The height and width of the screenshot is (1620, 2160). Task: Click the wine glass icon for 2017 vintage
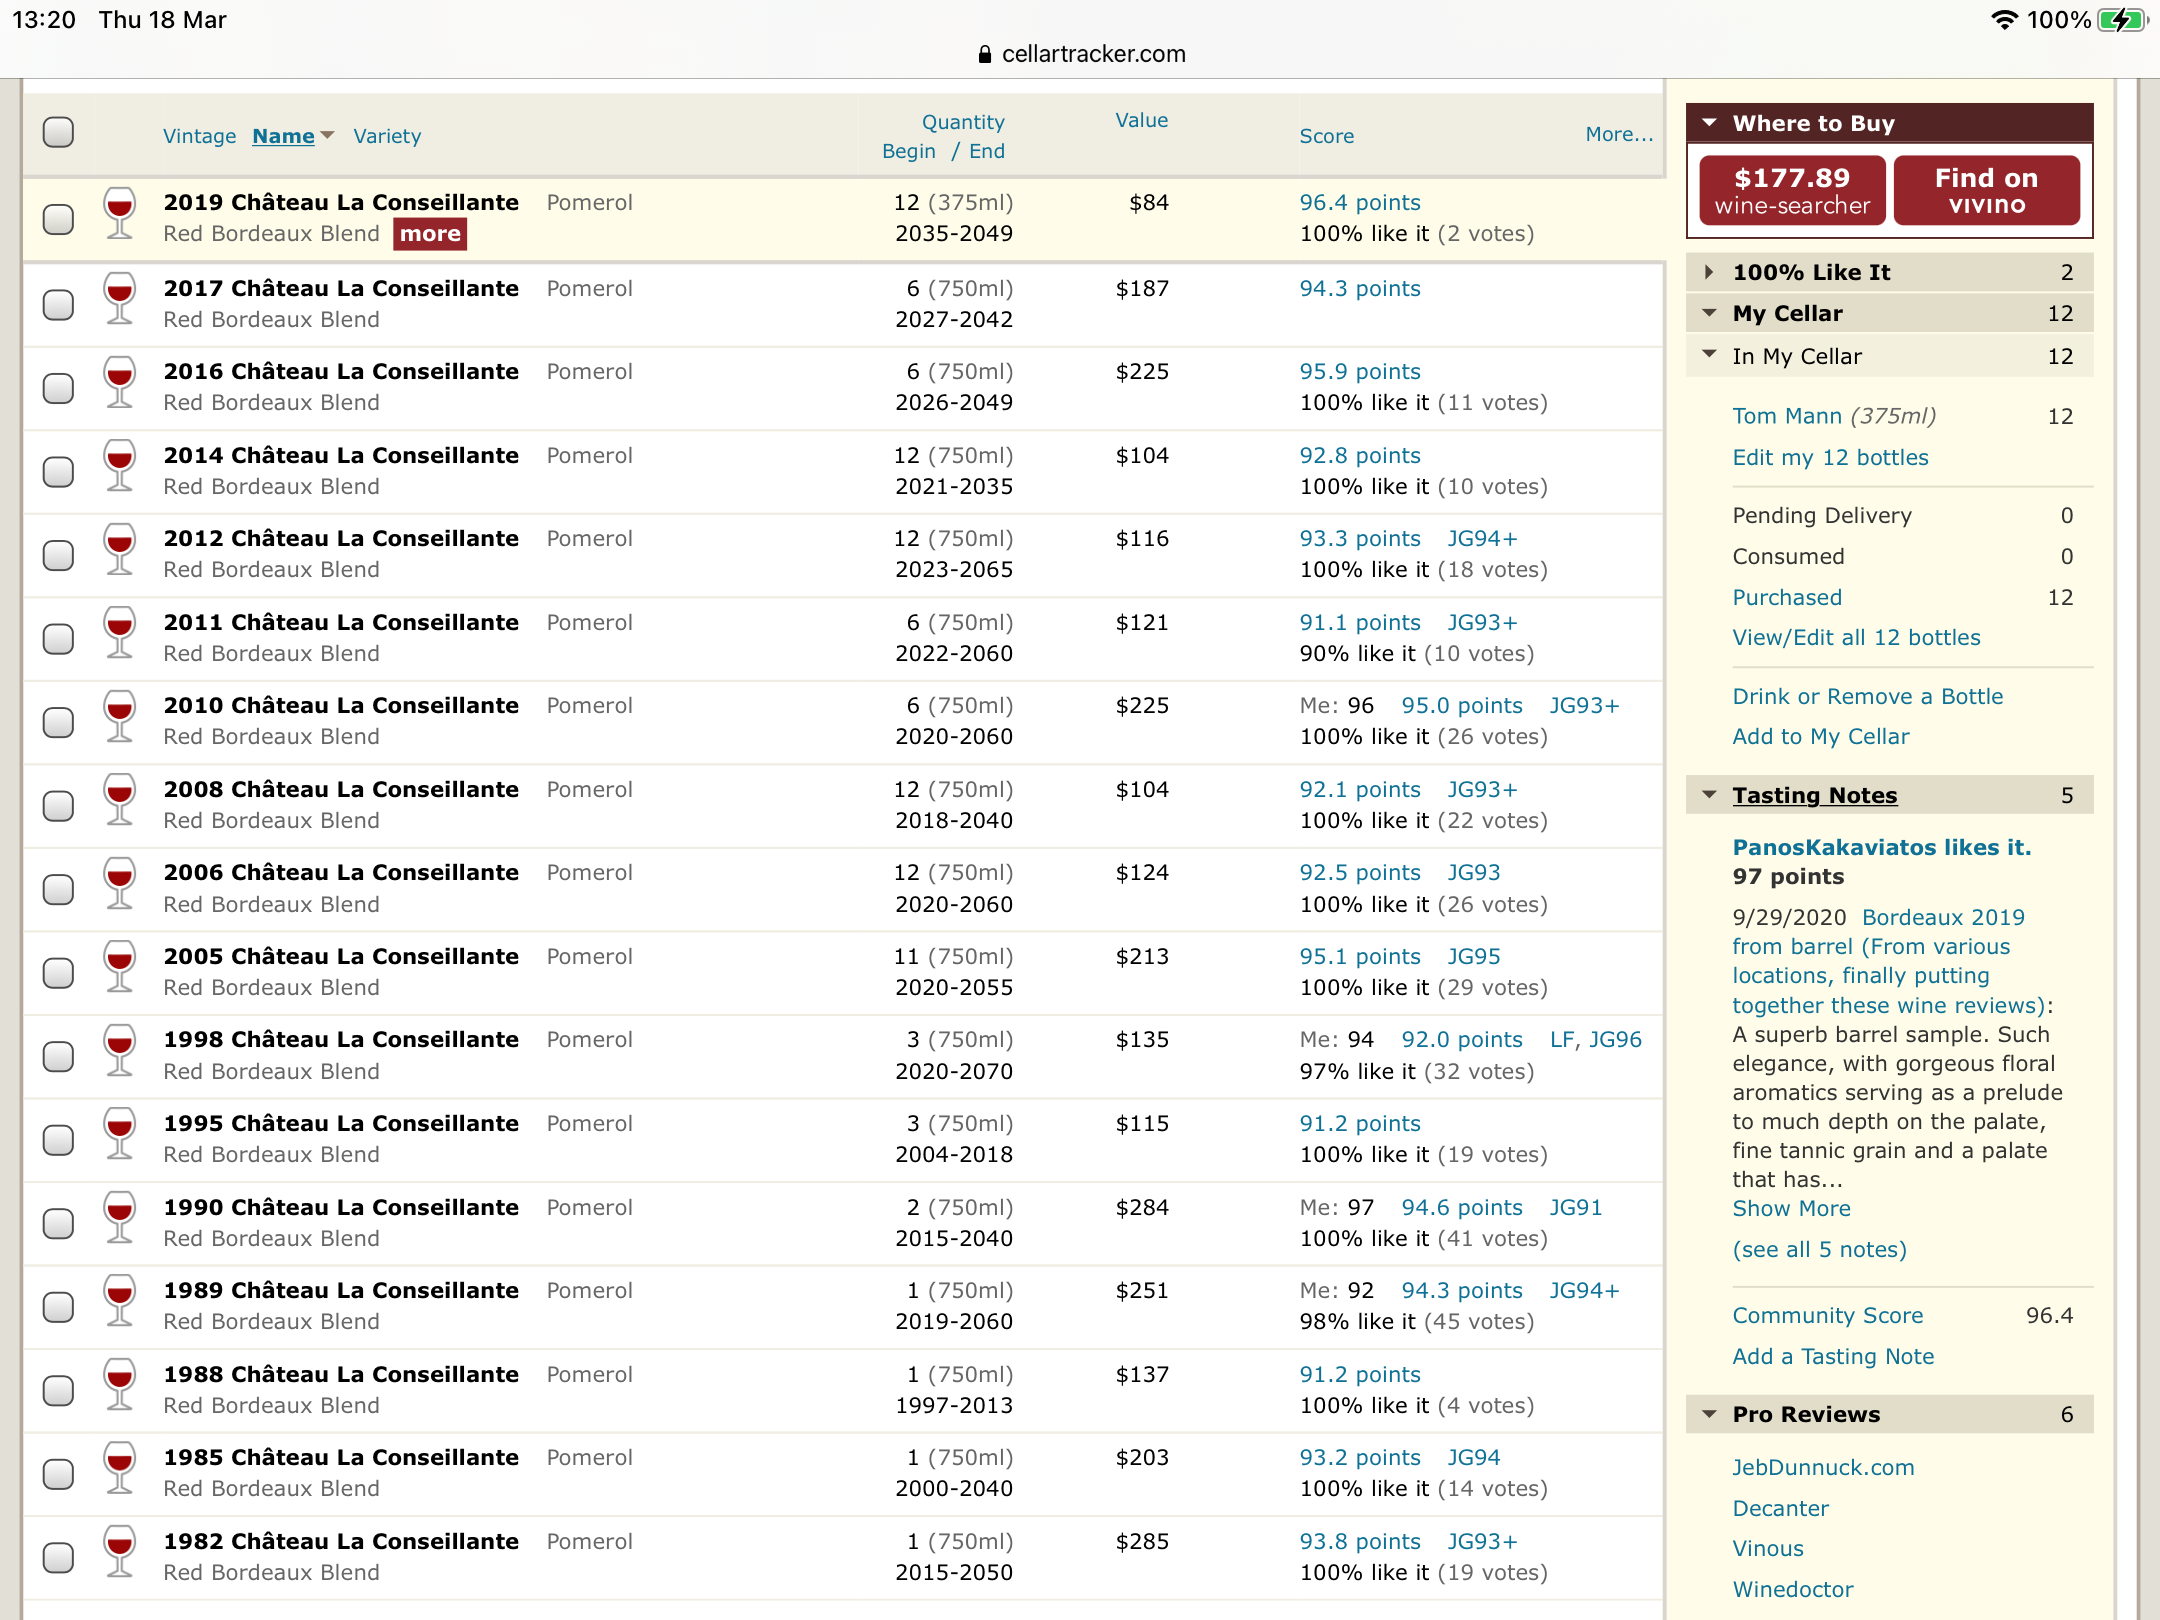120,298
